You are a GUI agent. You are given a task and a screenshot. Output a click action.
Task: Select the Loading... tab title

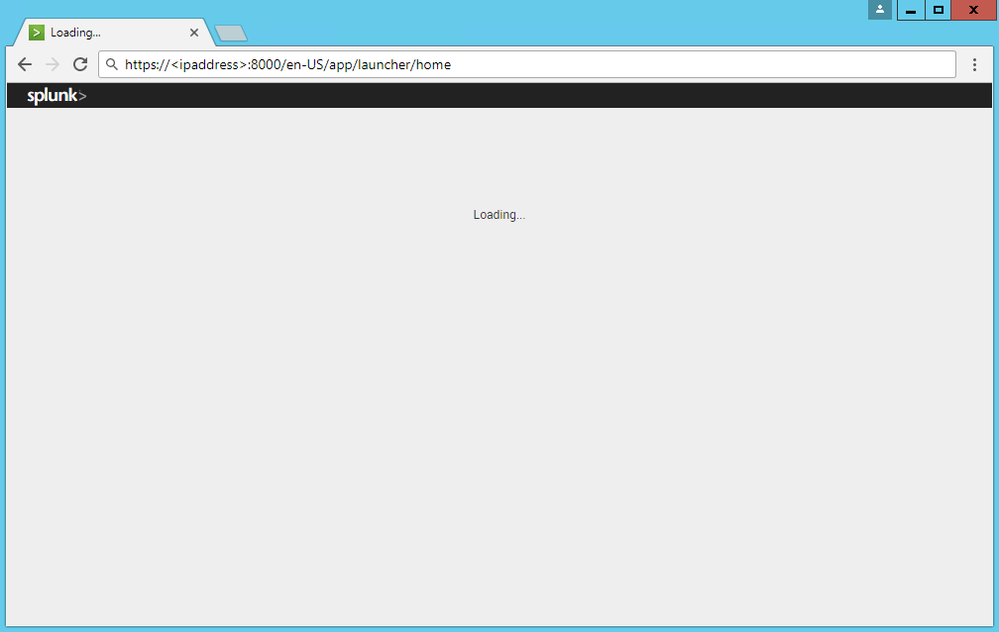tap(76, 33)
